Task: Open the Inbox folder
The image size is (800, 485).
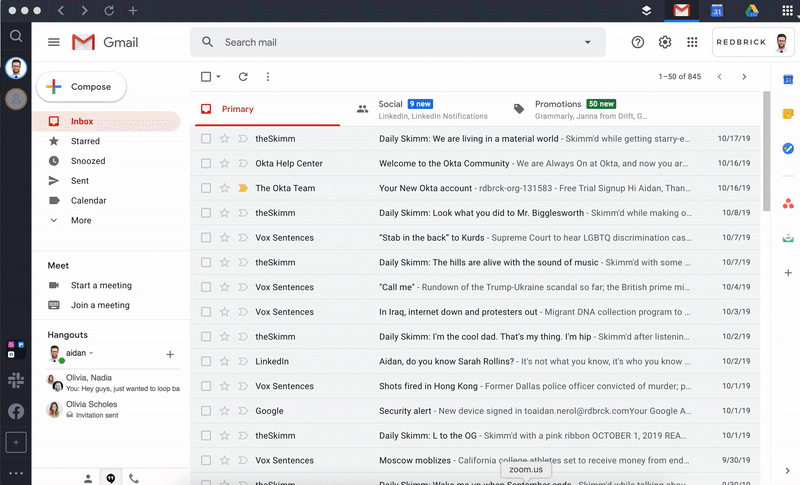Action: pos(106,121)
